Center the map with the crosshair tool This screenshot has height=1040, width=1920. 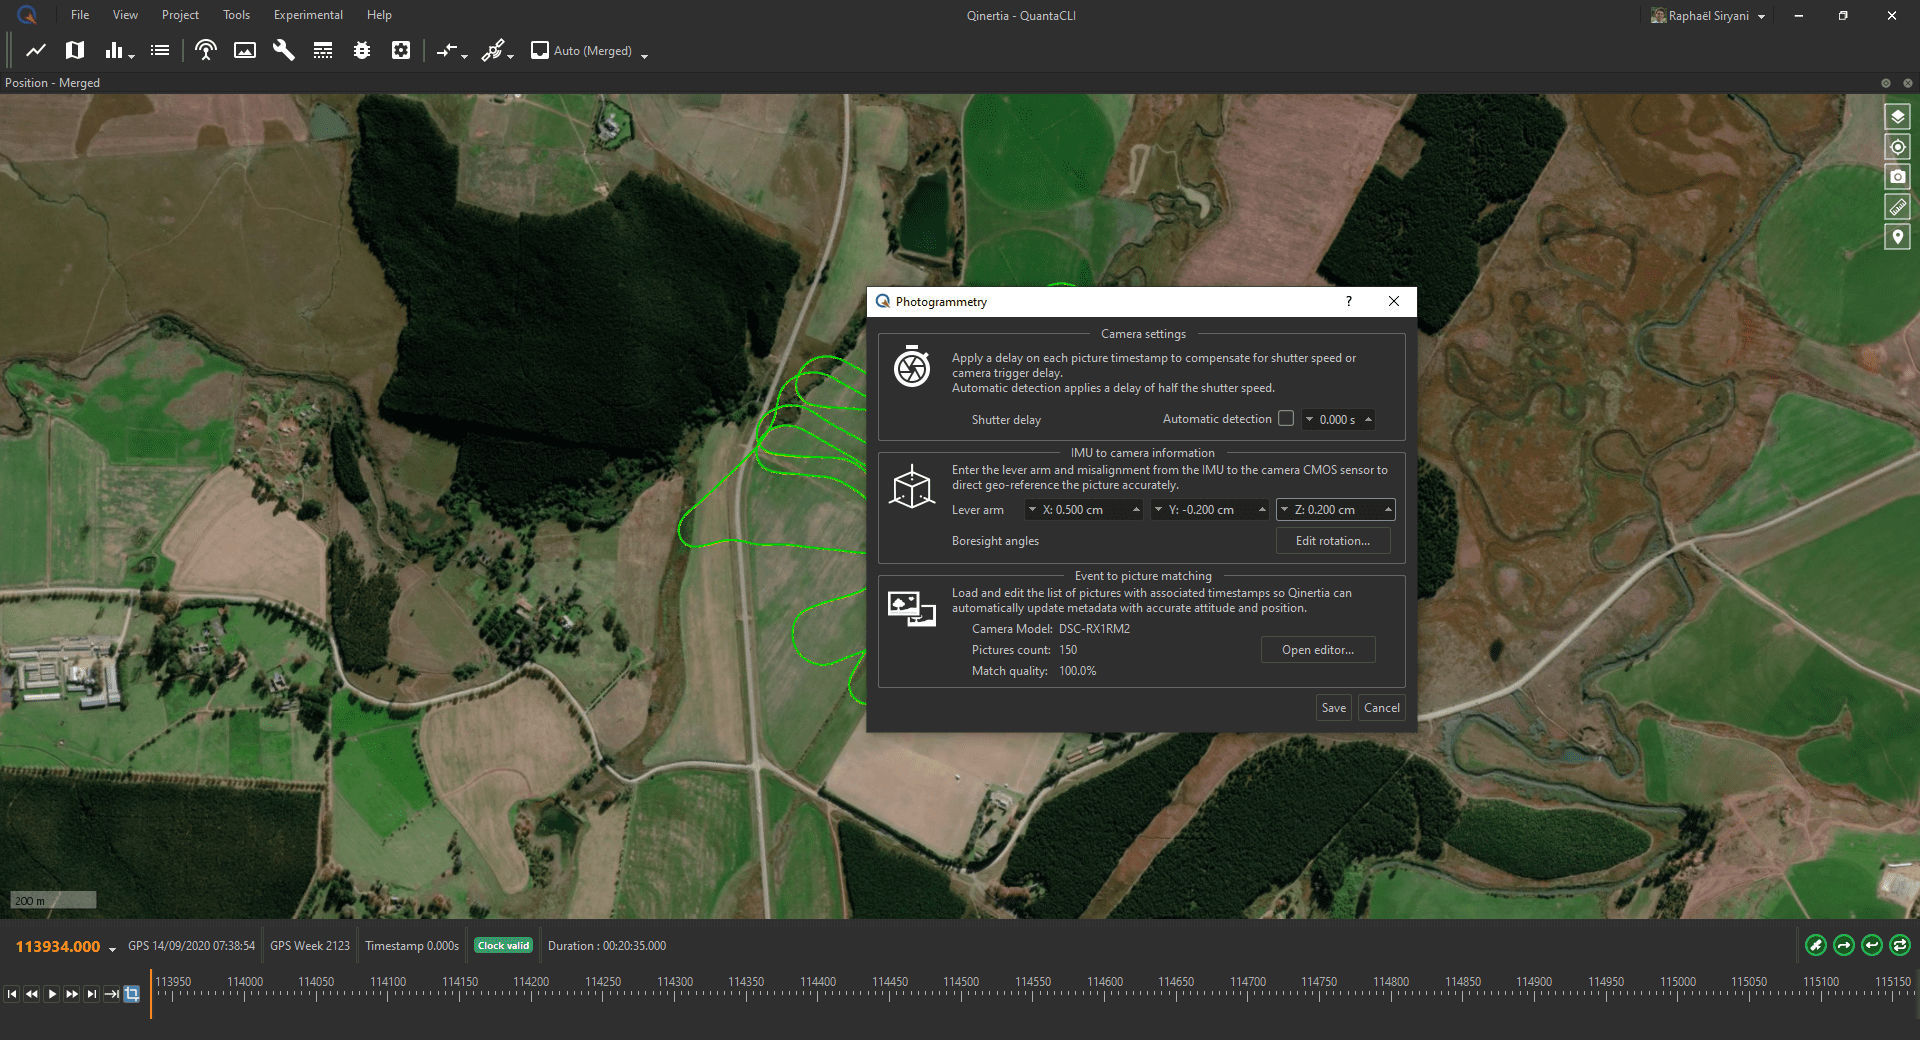pyautogui.click(x=1897, y=146)
